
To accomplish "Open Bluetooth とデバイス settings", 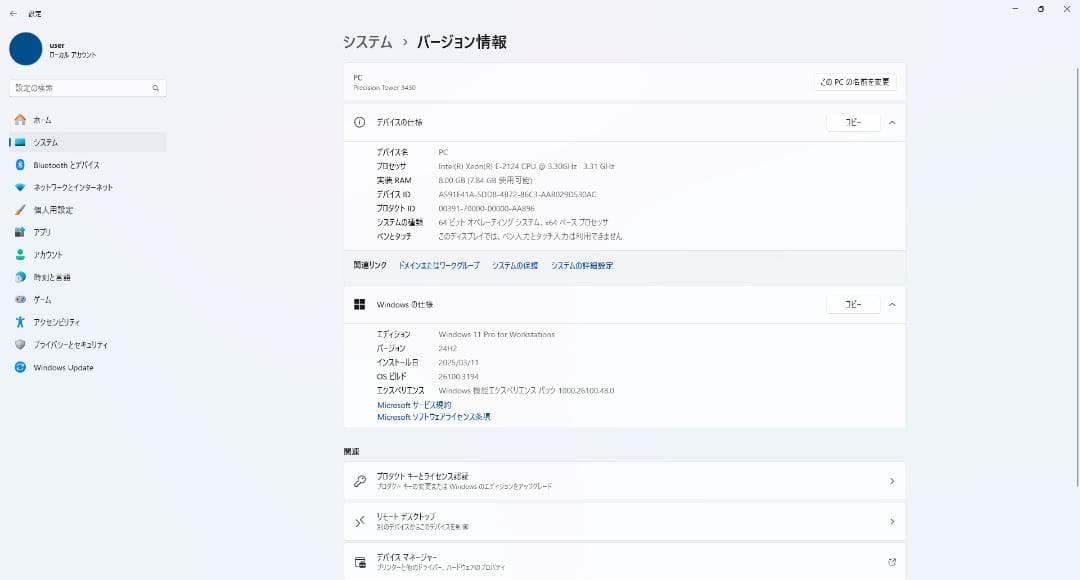I will point(66,165).
